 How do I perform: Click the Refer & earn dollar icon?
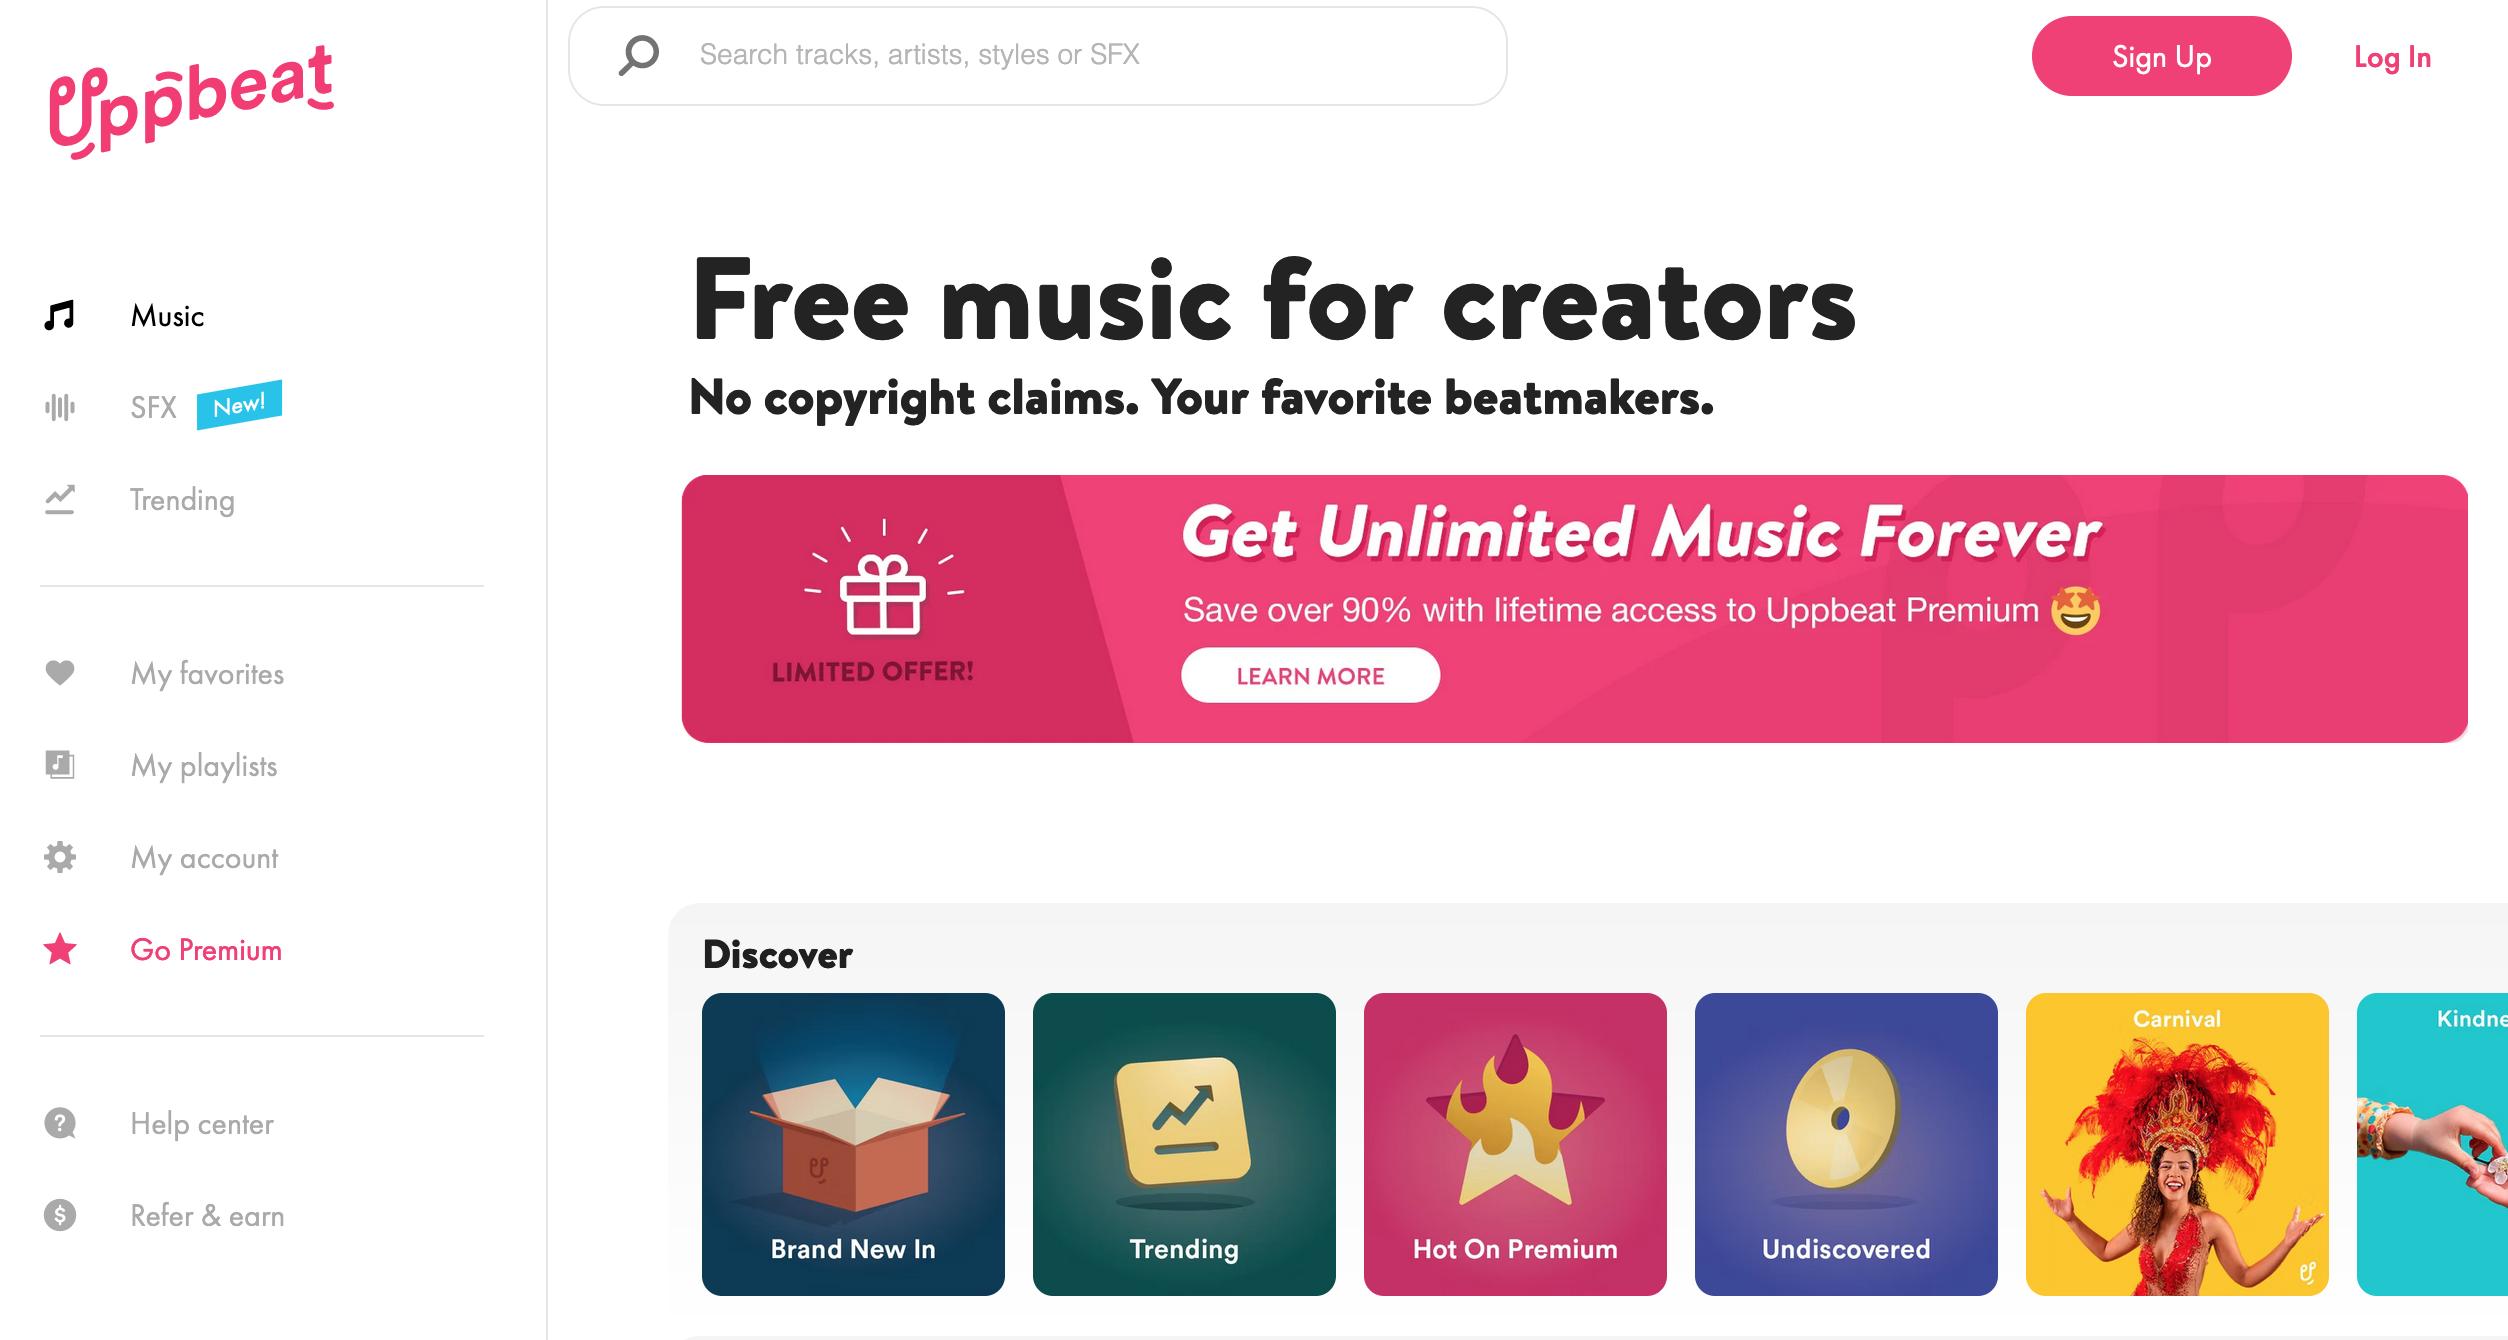pyautogui.click(x=60, y=1215)
